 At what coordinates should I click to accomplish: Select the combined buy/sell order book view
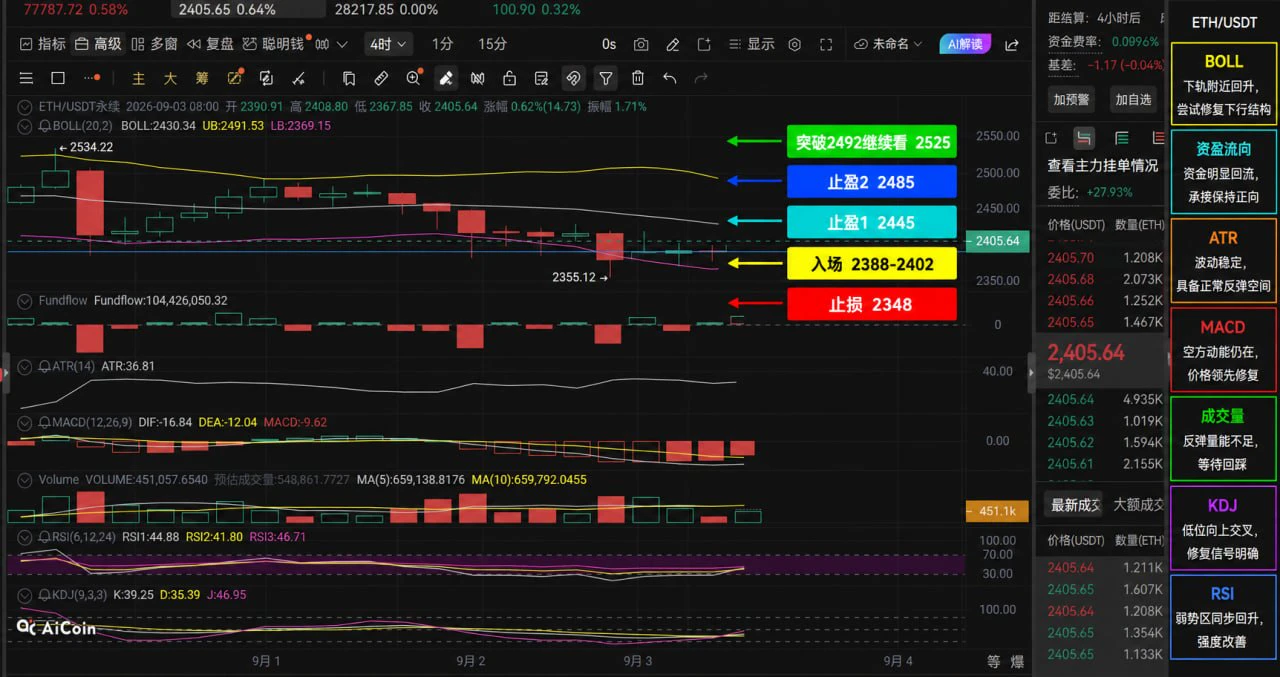click(x=1084, y=138)
